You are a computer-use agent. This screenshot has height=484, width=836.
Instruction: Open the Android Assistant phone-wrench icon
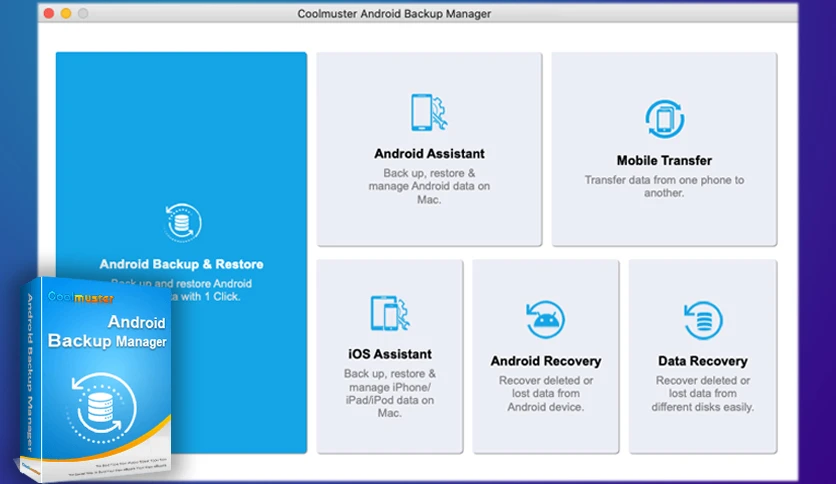(429, 112)
